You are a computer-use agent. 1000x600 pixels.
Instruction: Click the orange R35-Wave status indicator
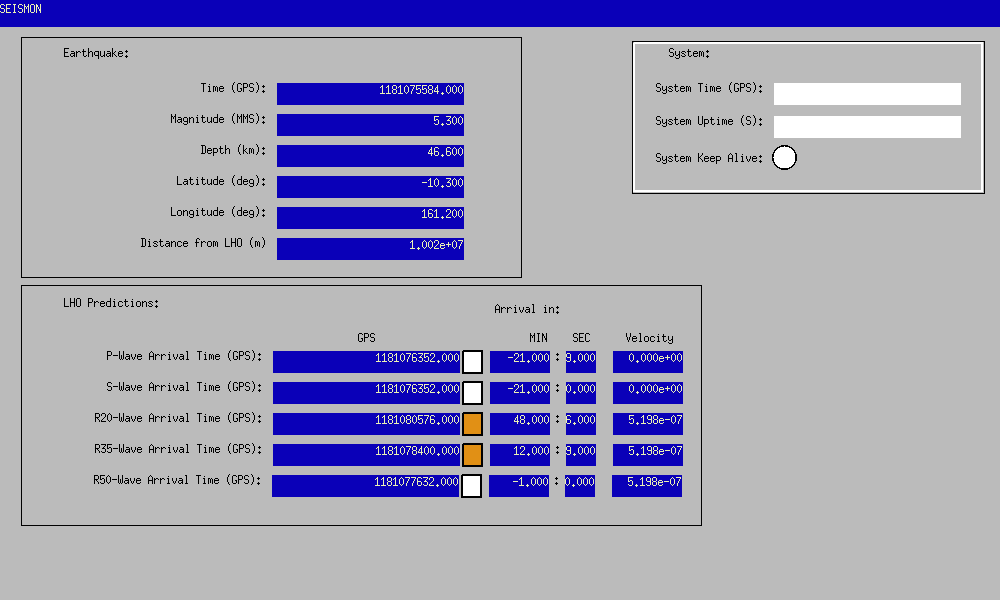coord(472,455)
